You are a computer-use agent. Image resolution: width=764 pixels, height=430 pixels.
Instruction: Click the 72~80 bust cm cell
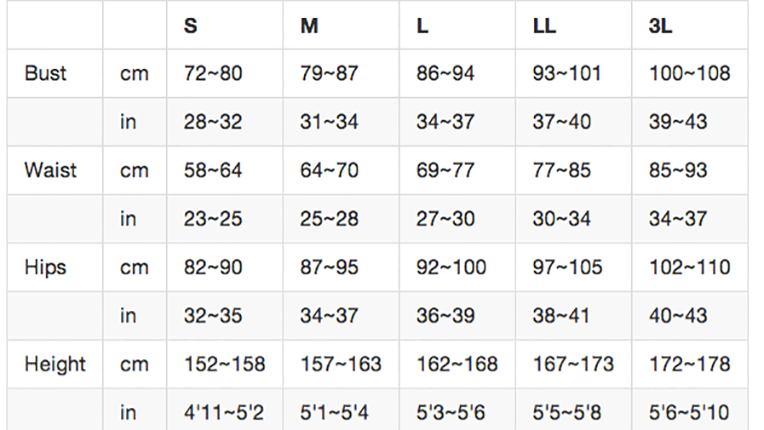coord(213,74)
